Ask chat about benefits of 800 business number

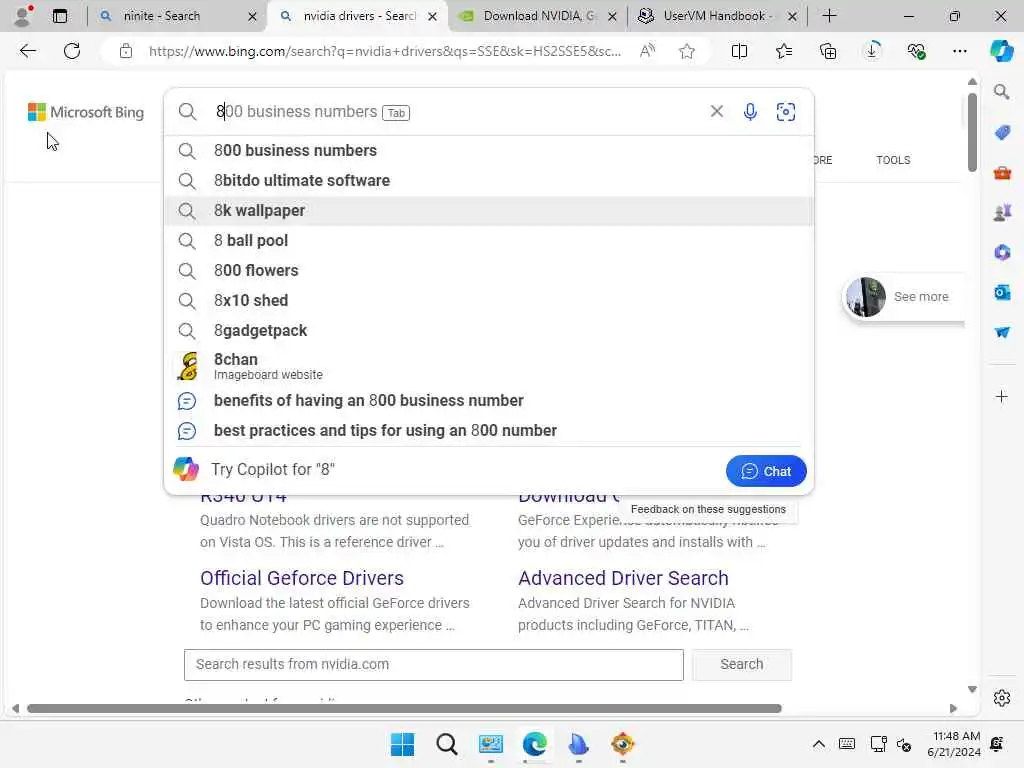(x=488, y=401)
